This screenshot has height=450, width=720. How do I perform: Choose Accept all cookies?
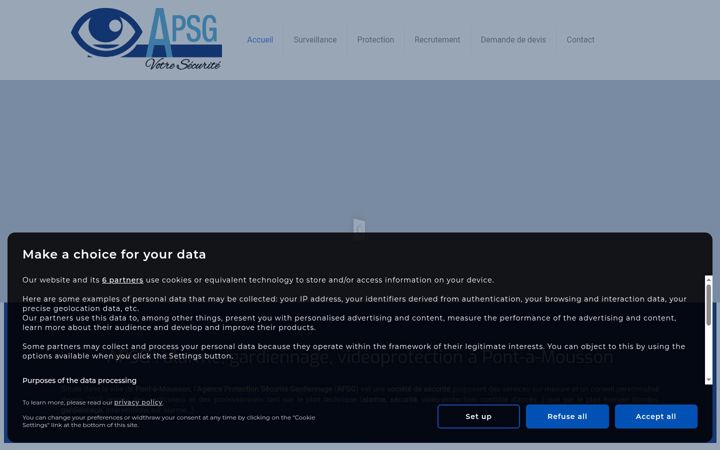click(x=656, y=416)
